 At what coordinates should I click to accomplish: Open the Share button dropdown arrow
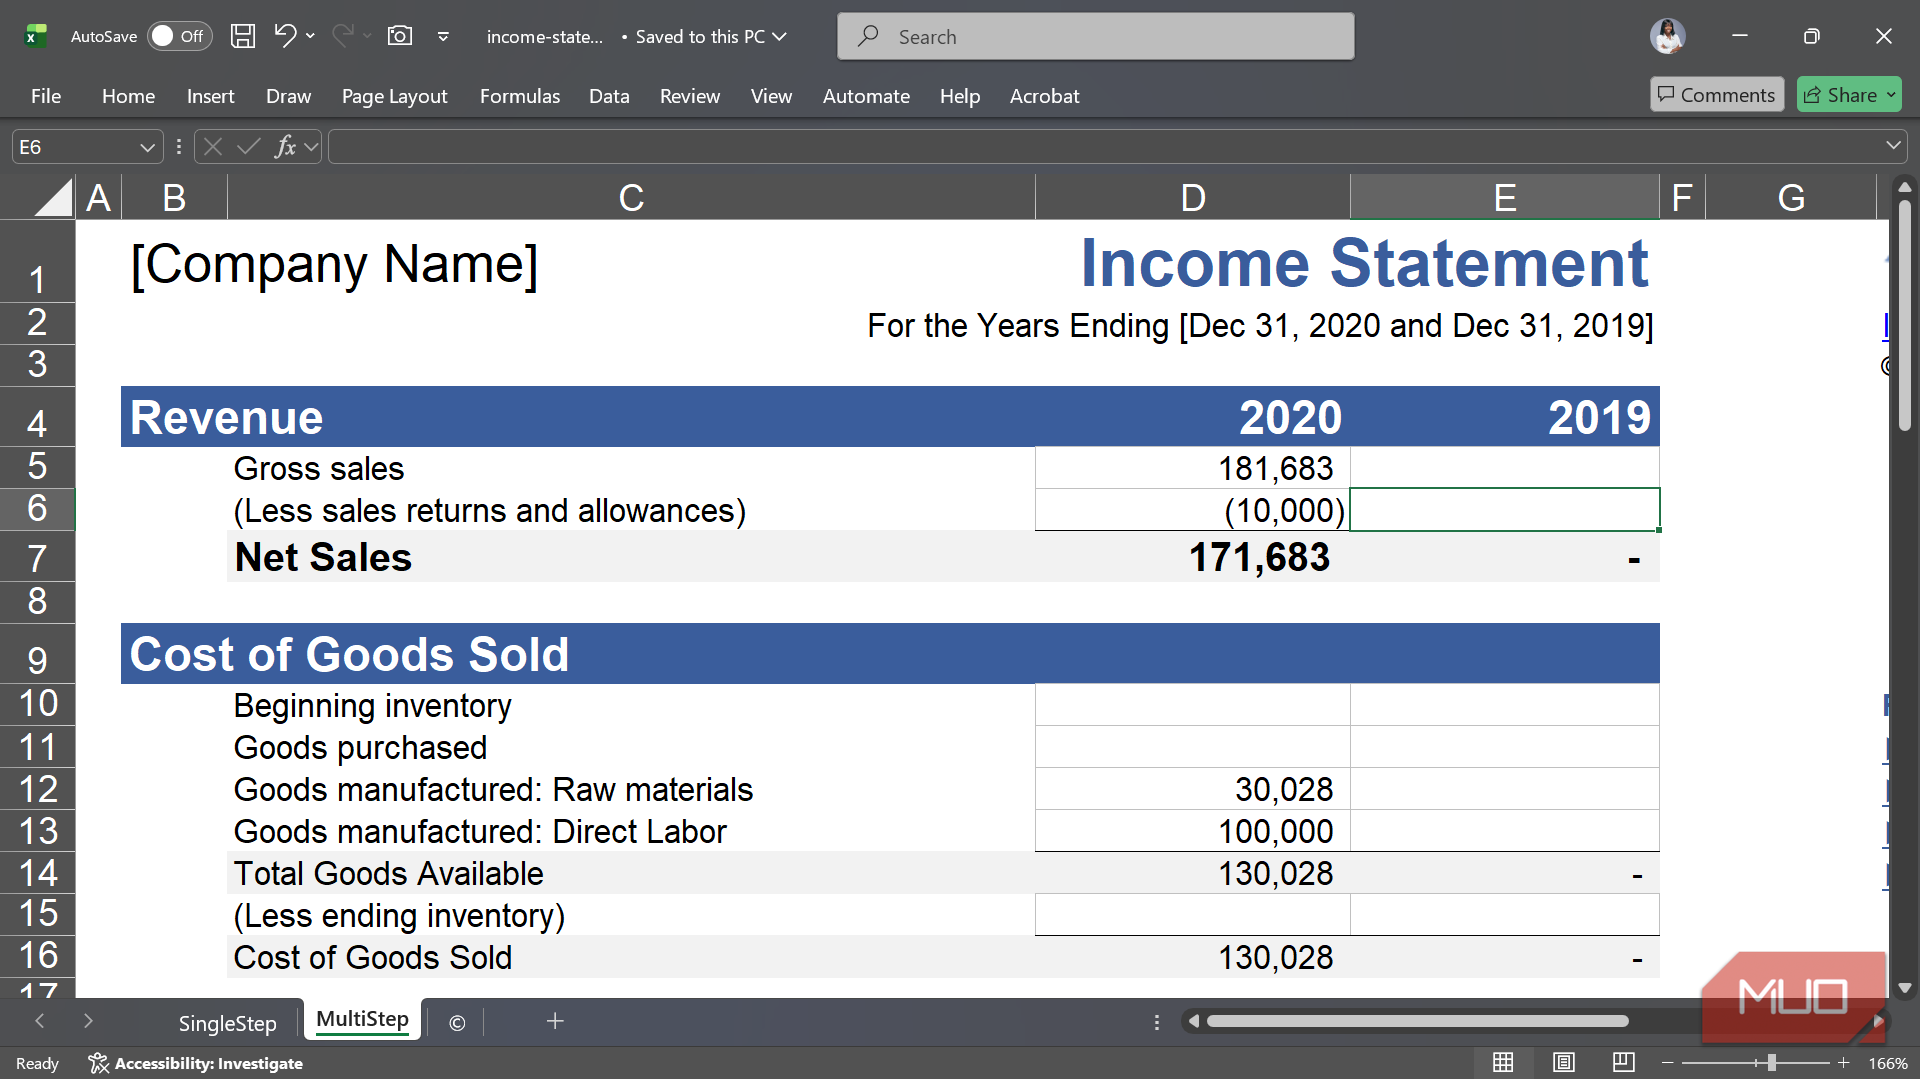pos(1891,95)
